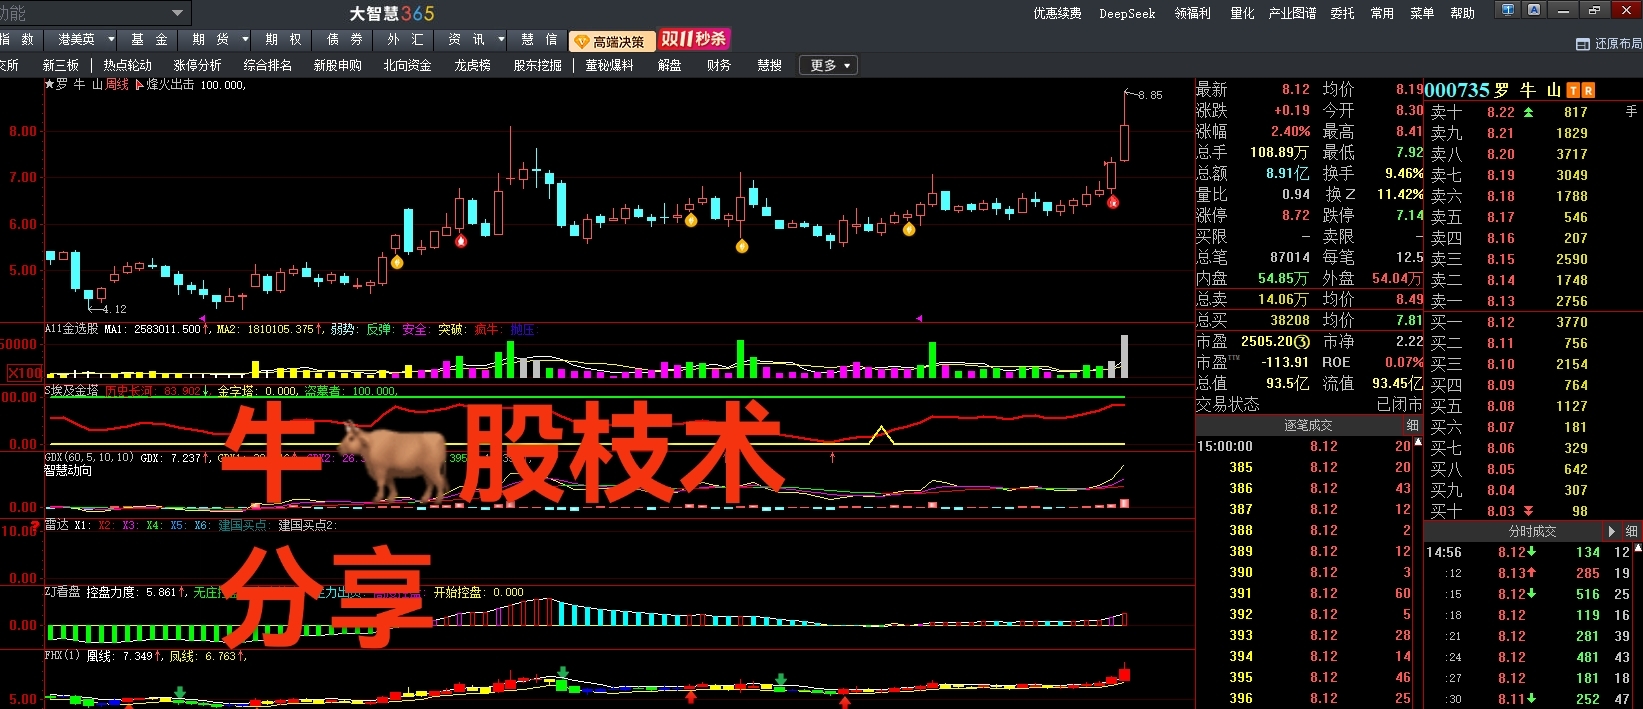Open the 外汇 tab
This screenshot has height=709, width=1643.
(x=405, y=40)
